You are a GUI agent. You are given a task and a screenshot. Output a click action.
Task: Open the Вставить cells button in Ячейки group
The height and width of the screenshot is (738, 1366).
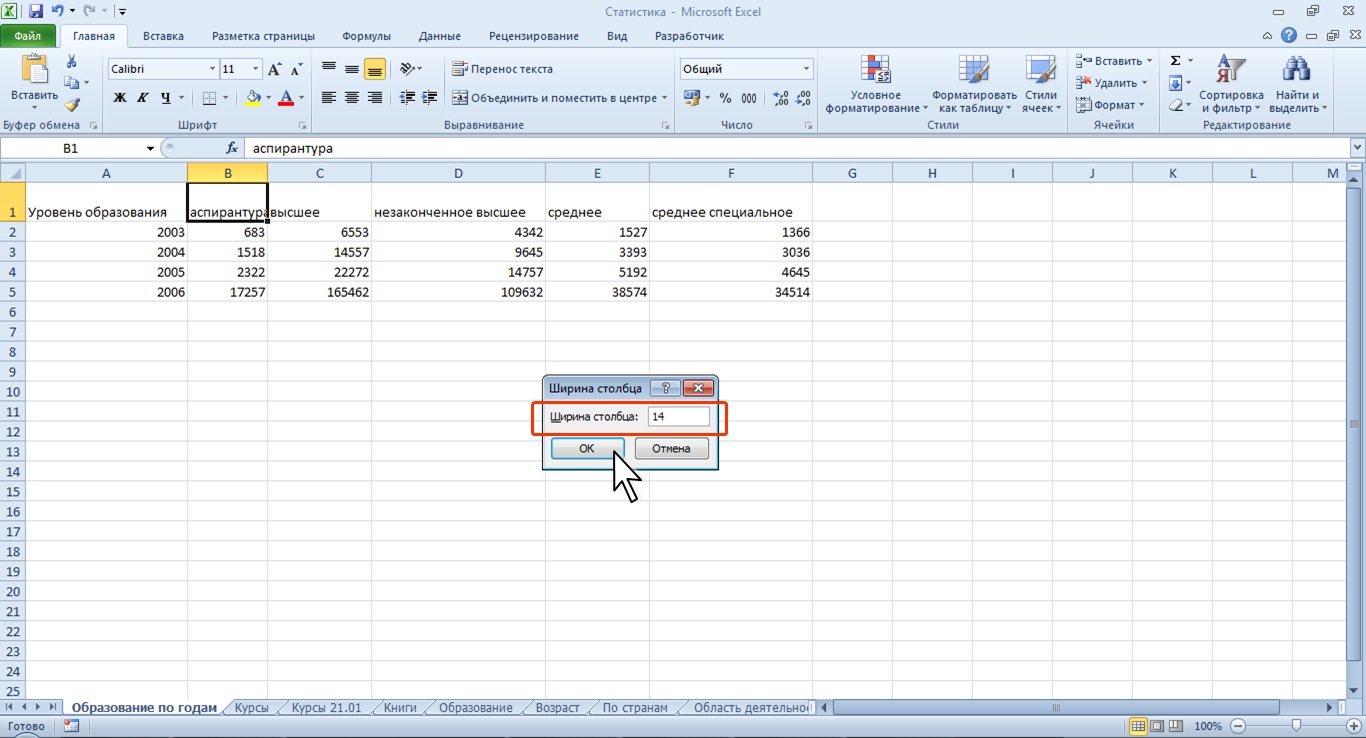[1114, 61]
